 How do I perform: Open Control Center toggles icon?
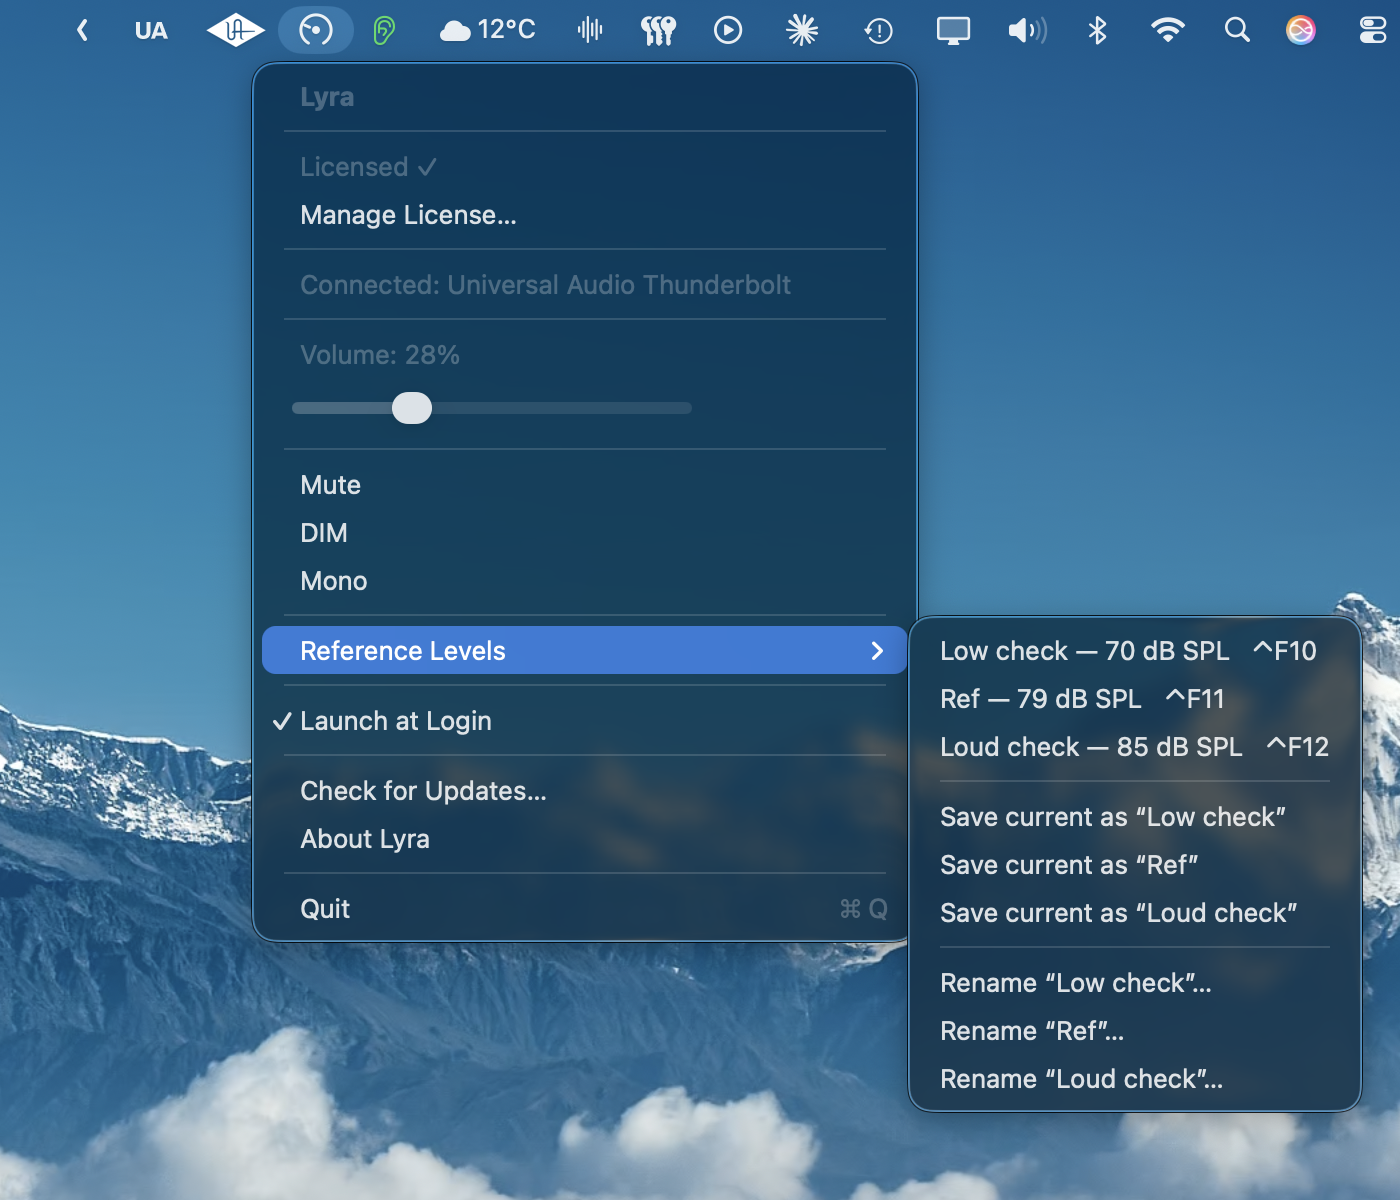coord(1373,31)
